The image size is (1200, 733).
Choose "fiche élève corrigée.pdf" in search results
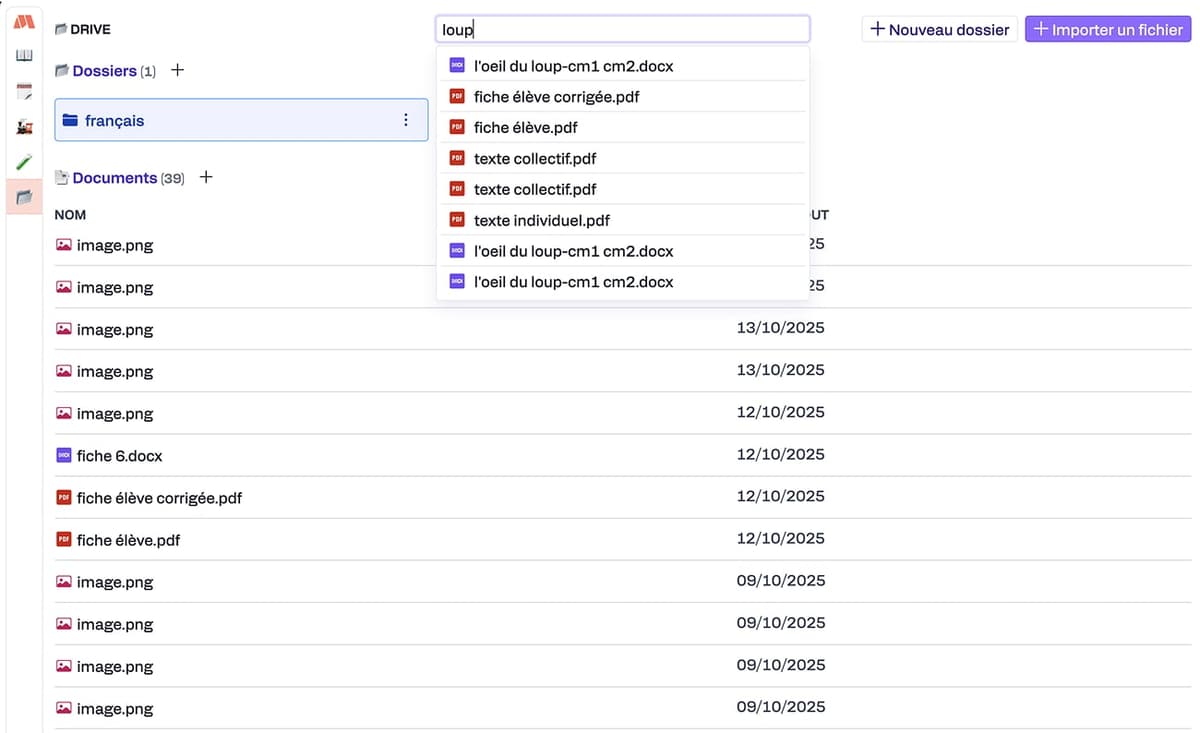point(556,97)
